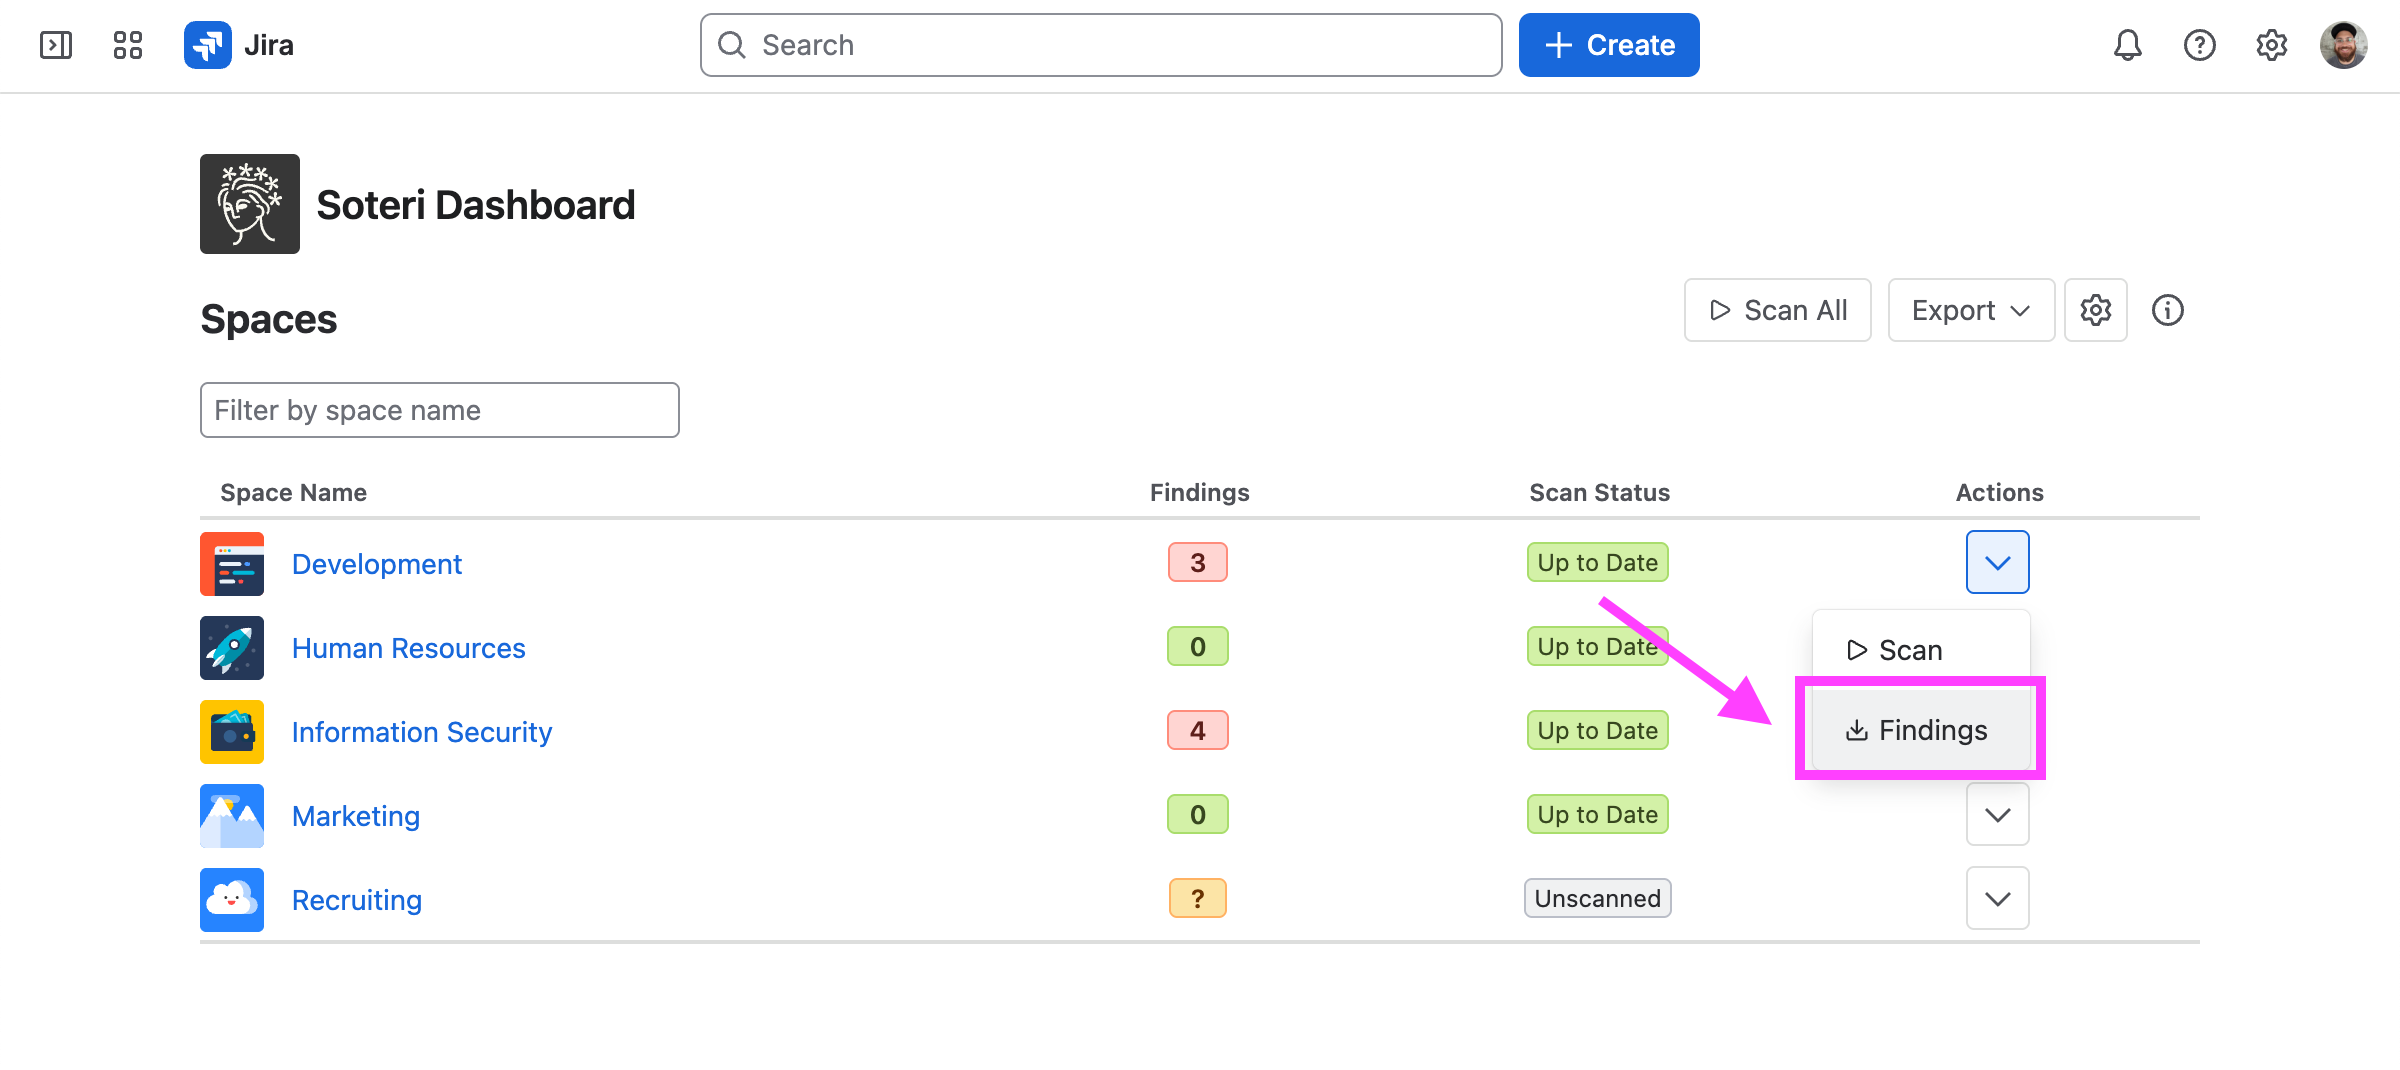Expand the Marketing actions dropdown
Screen dimensions: 2400x1070
[1998, 814]
